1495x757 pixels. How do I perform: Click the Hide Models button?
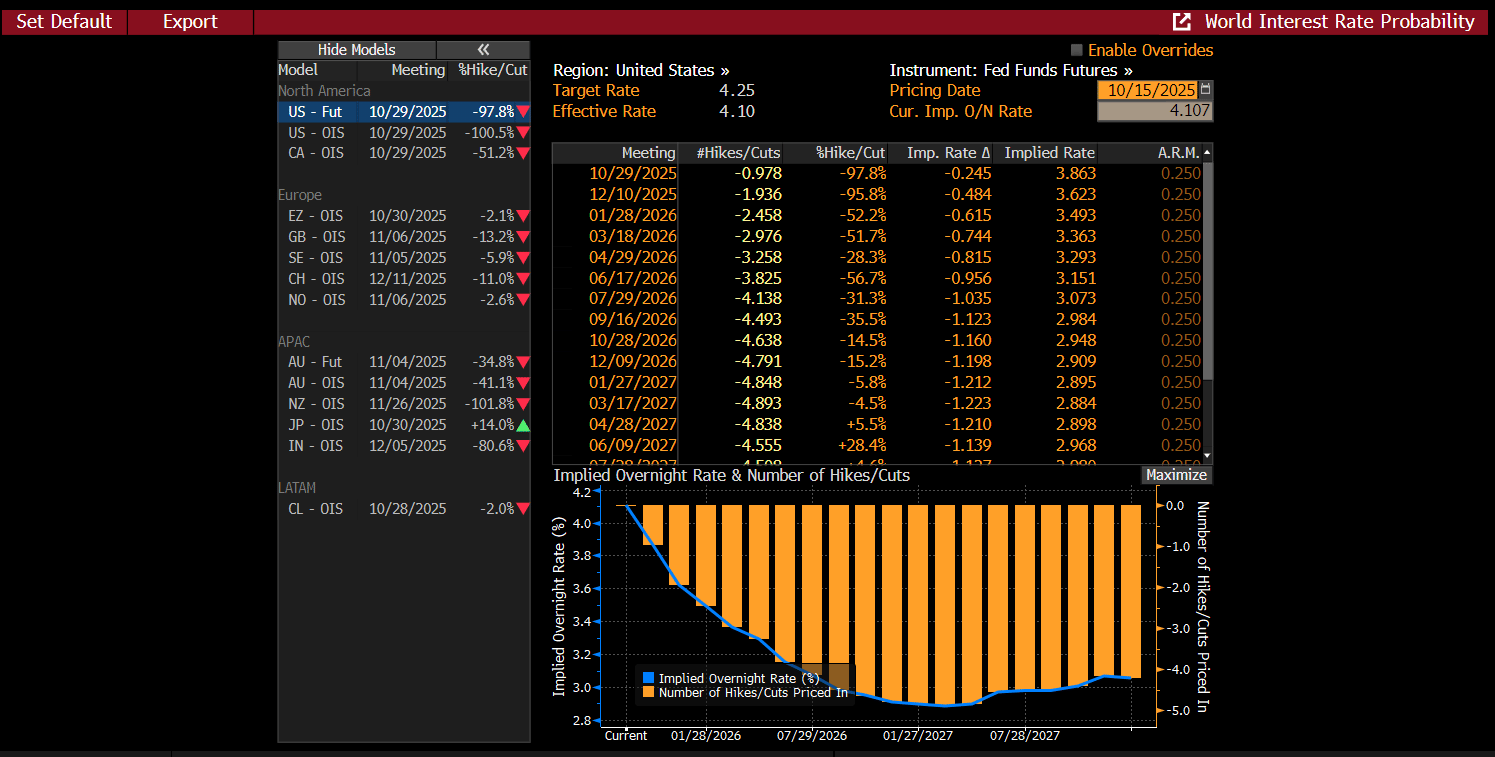pyautogui.click(x=356, y=50)
